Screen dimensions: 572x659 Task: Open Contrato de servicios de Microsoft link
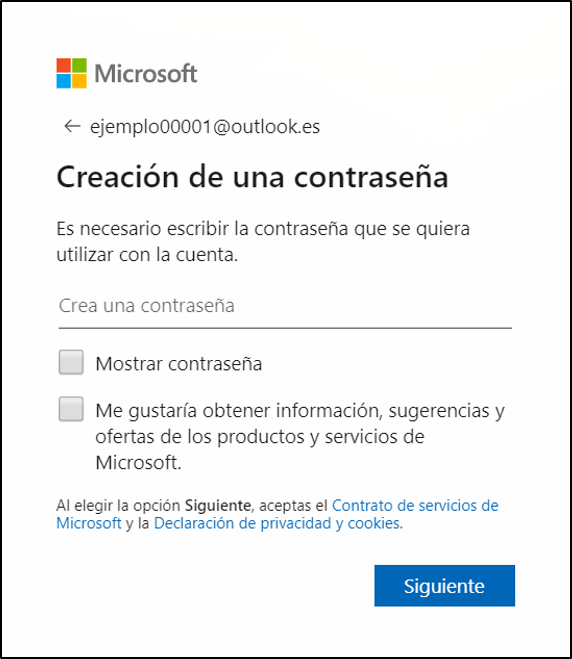pos(277,514)
